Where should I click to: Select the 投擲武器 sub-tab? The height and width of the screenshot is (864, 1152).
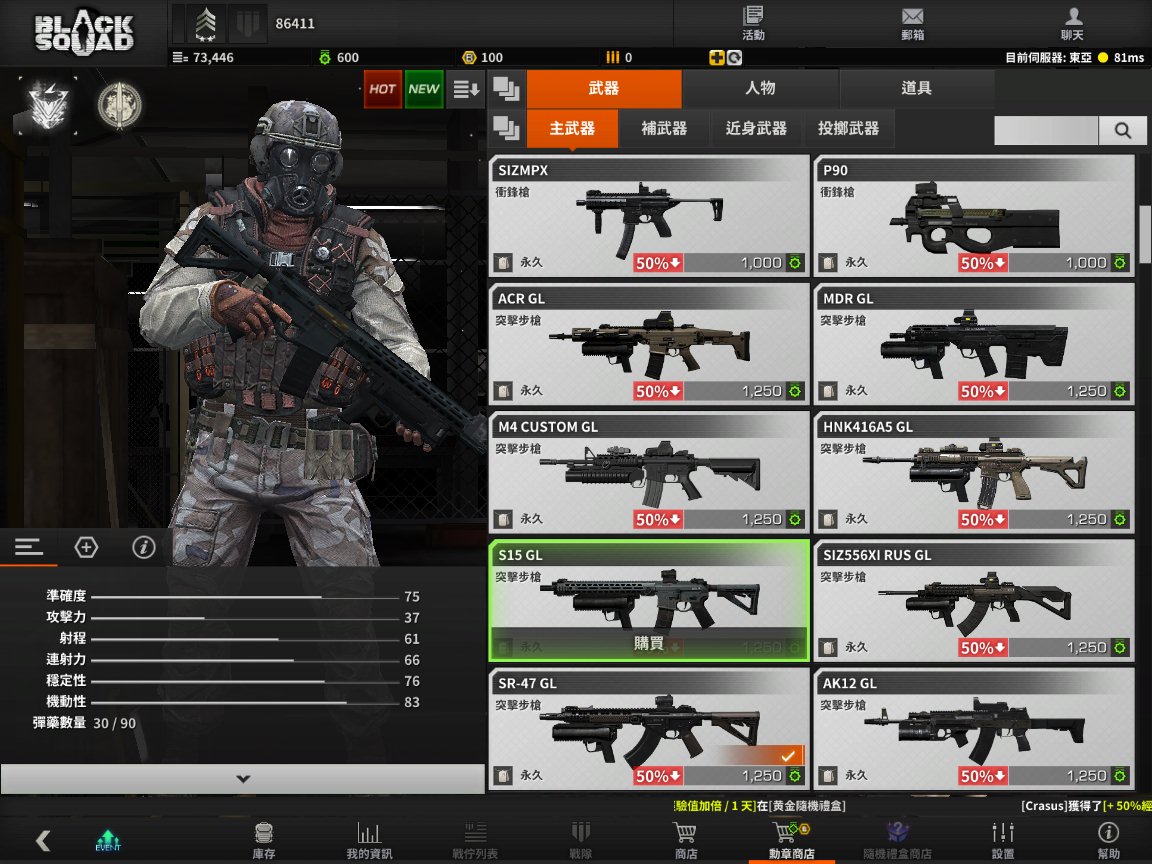[849, 129]
